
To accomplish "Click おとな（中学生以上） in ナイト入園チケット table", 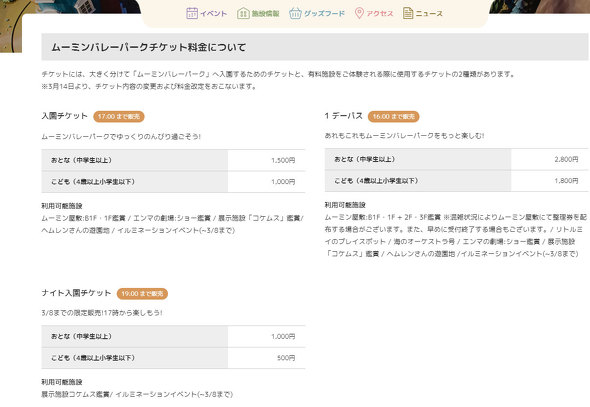I will (81, 336).
